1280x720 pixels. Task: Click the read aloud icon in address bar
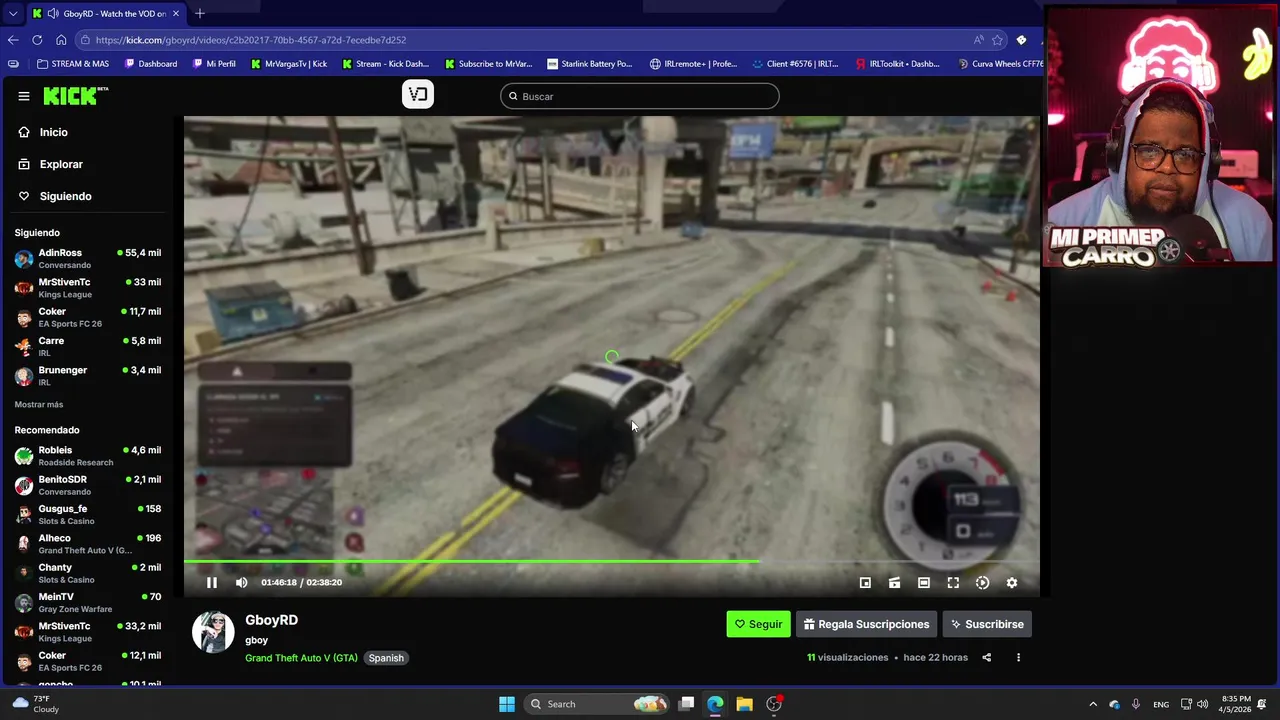[978, 40]
